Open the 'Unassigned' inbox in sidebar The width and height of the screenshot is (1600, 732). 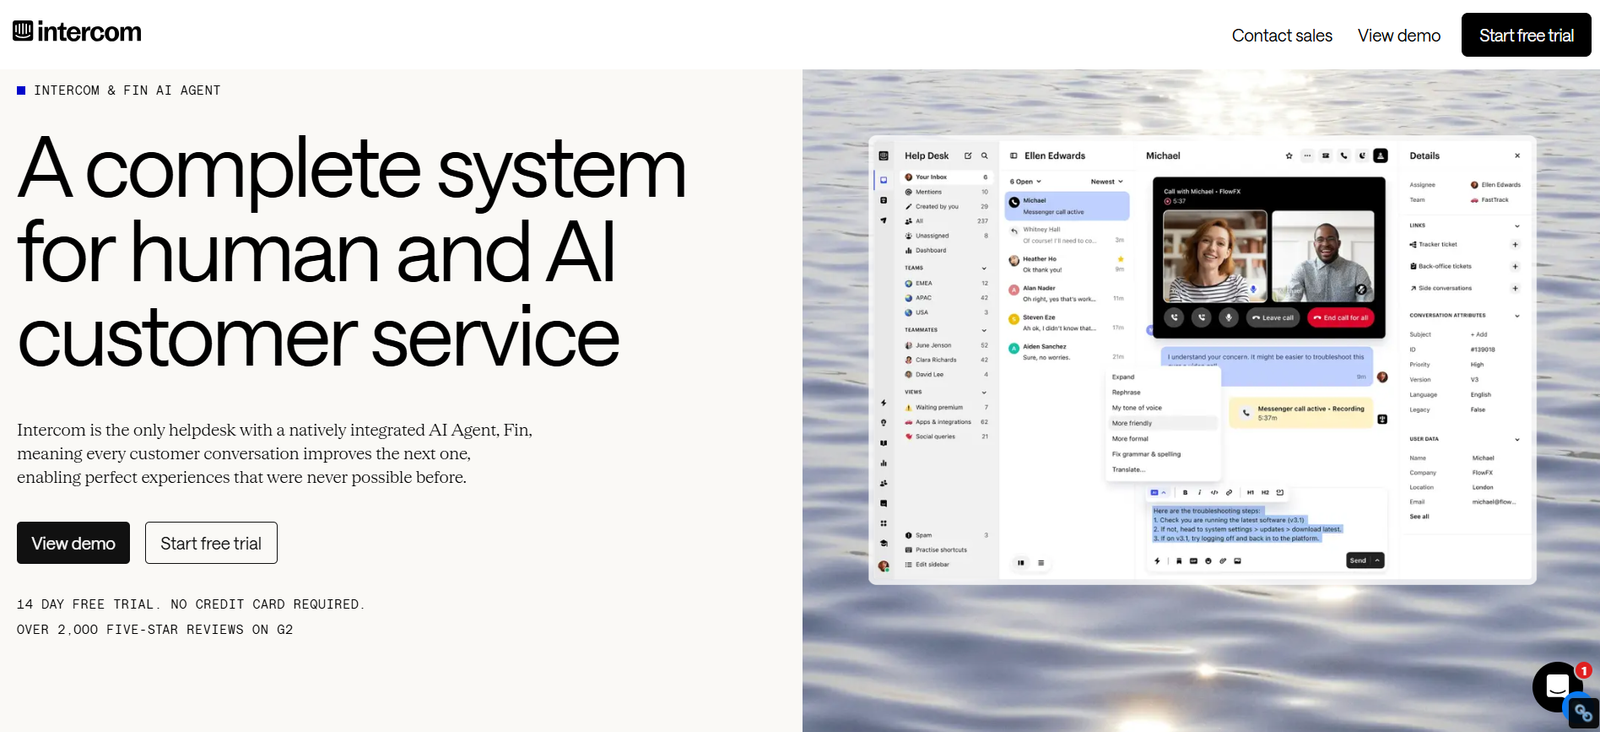[946, 236]
